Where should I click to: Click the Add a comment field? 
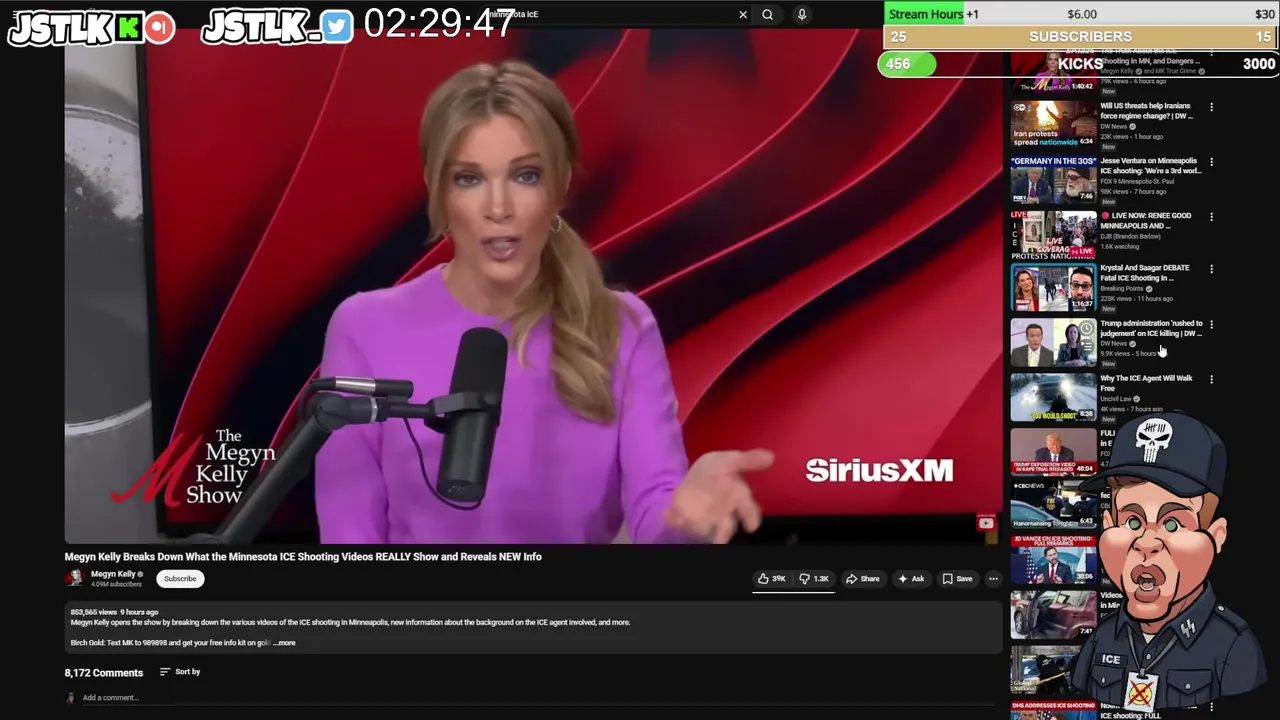click(x=540, y=698)
